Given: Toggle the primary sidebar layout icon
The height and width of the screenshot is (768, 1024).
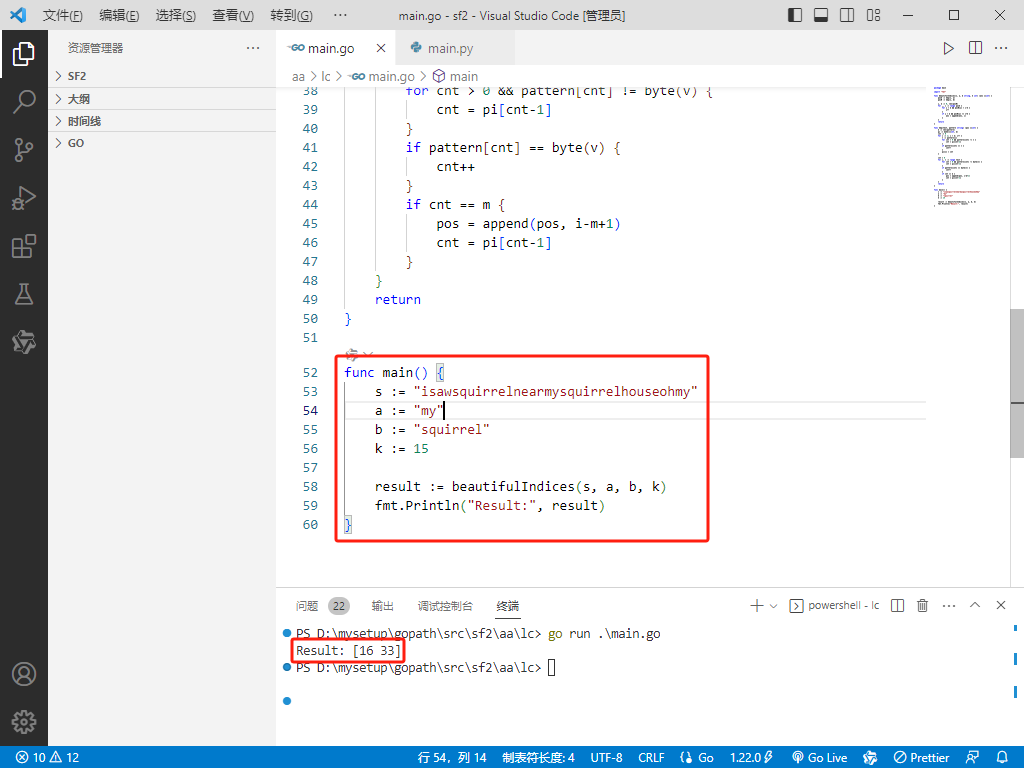Looking at the screenshot, I should click(x=795, y=15).
